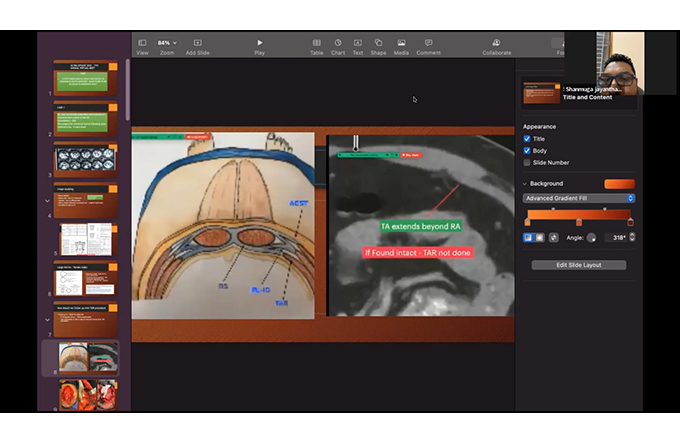The image size is (680, 442).
Task: Select slide 7 thumbnail in navigator
Action: click(x=85, y=320)
